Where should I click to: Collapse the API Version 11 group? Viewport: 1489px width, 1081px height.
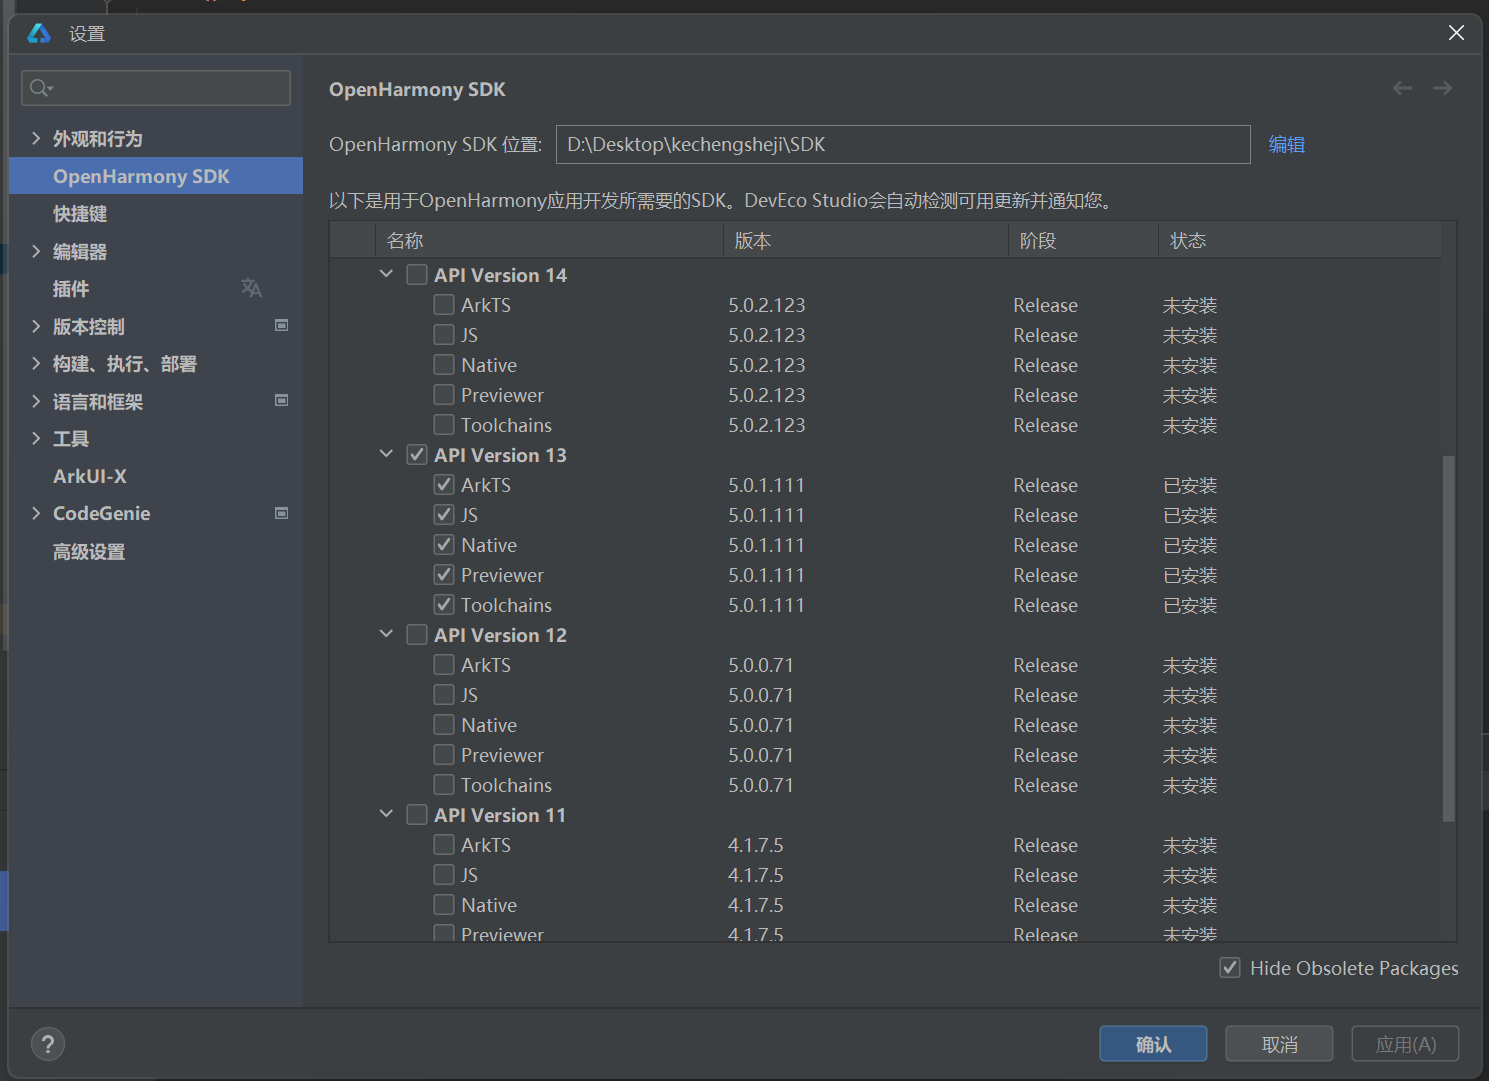[x=386, y=814]
